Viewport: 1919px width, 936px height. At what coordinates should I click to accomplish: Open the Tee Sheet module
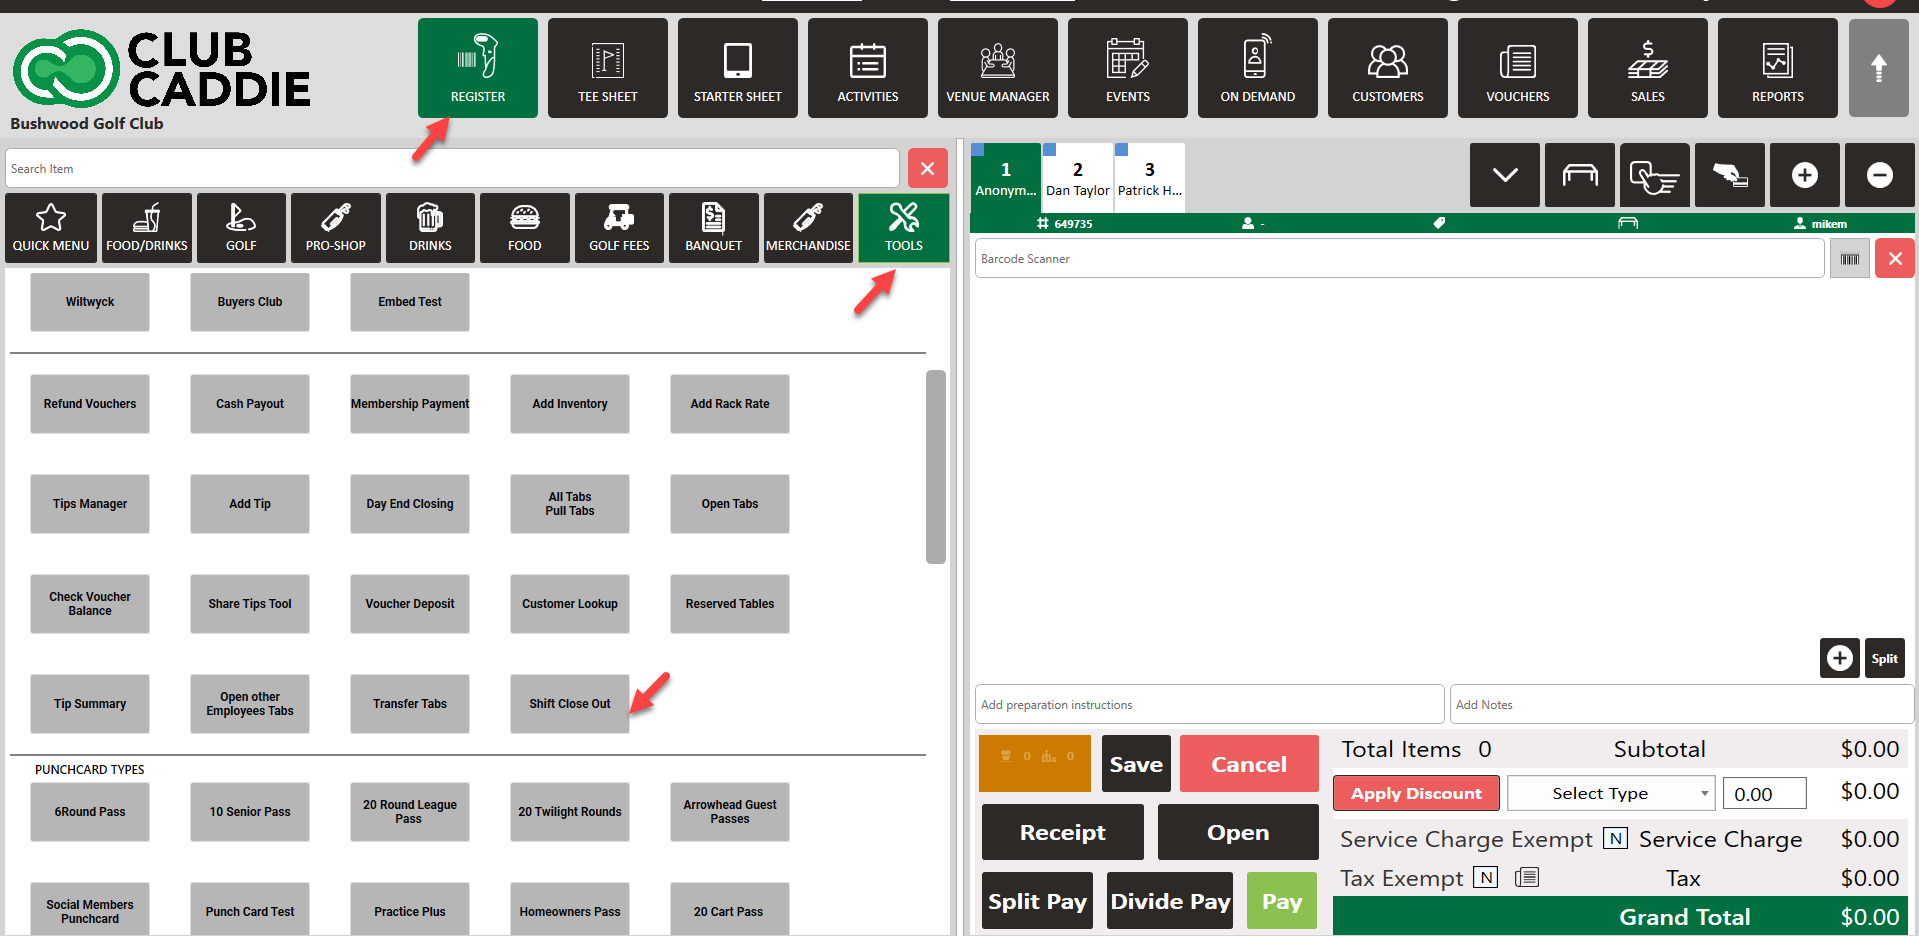[607, 68]
